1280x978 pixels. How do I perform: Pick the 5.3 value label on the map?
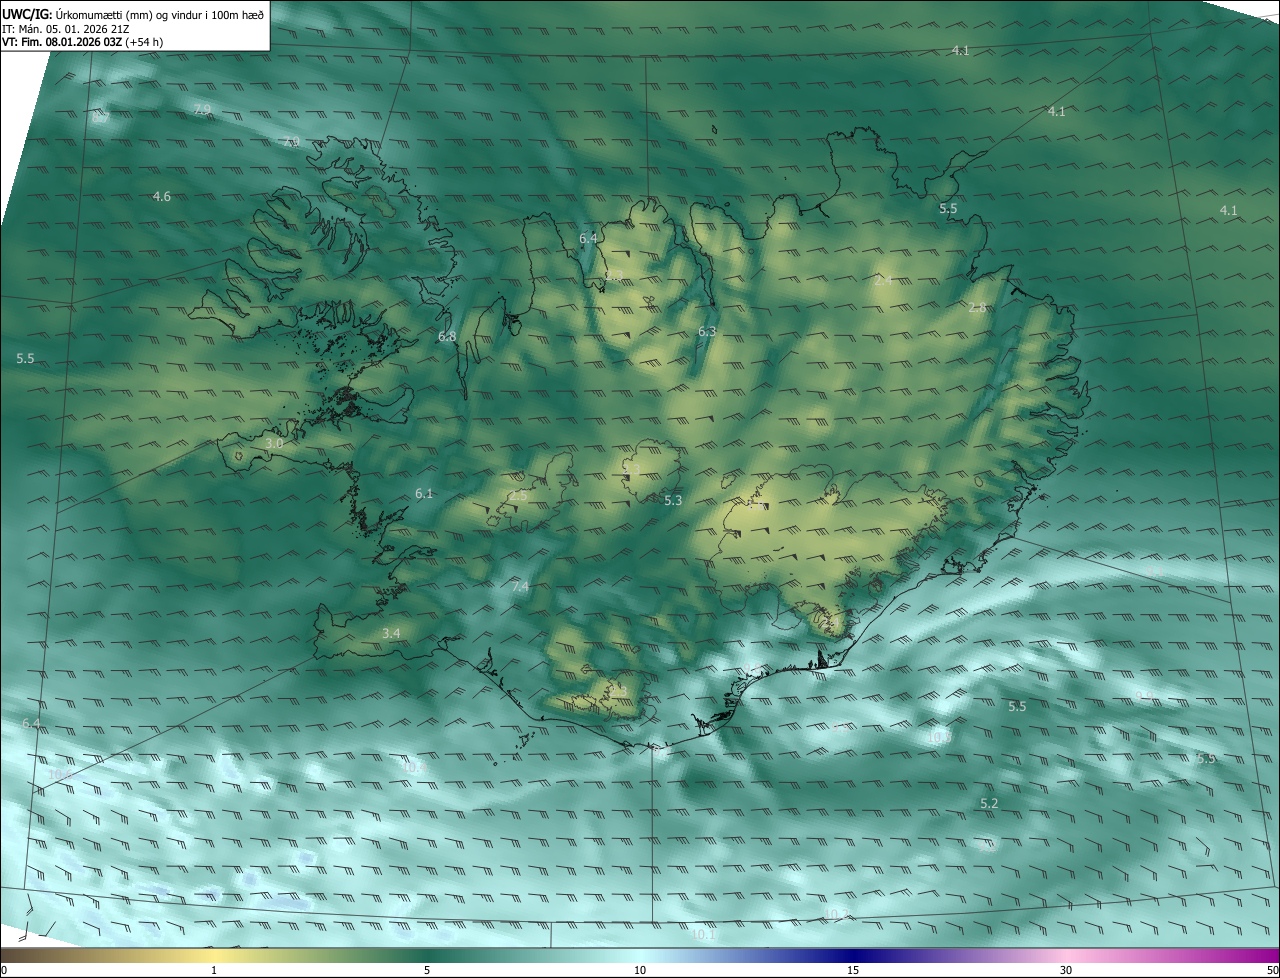point(673,501)
